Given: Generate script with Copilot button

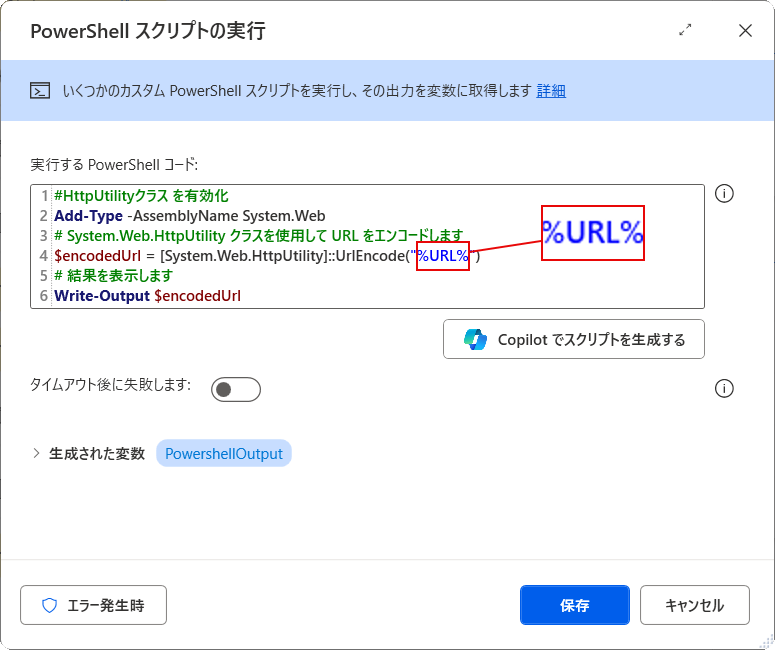Looking at the screenshot, I should pyautogui.click(x=573, y=339).
